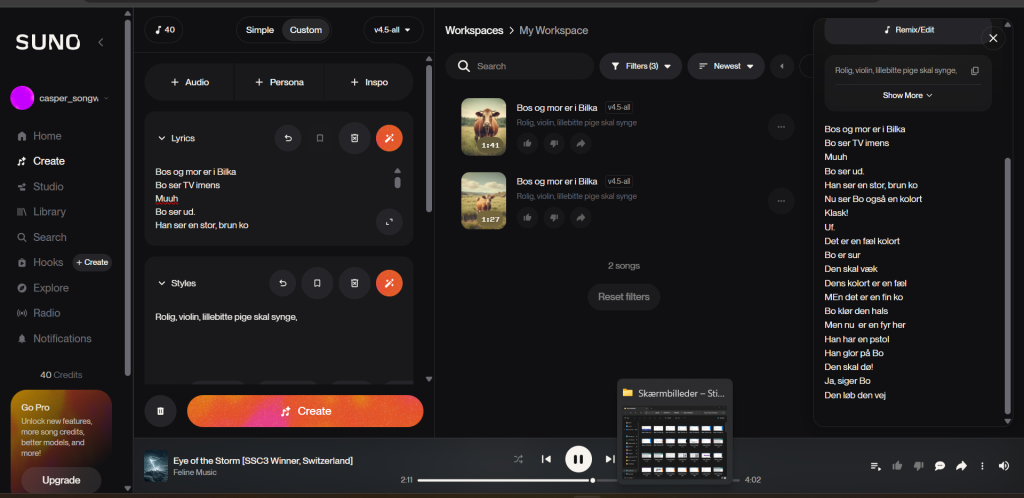Copy the style prompt in details panel
1024x498 pixels.
click(975, 71)
